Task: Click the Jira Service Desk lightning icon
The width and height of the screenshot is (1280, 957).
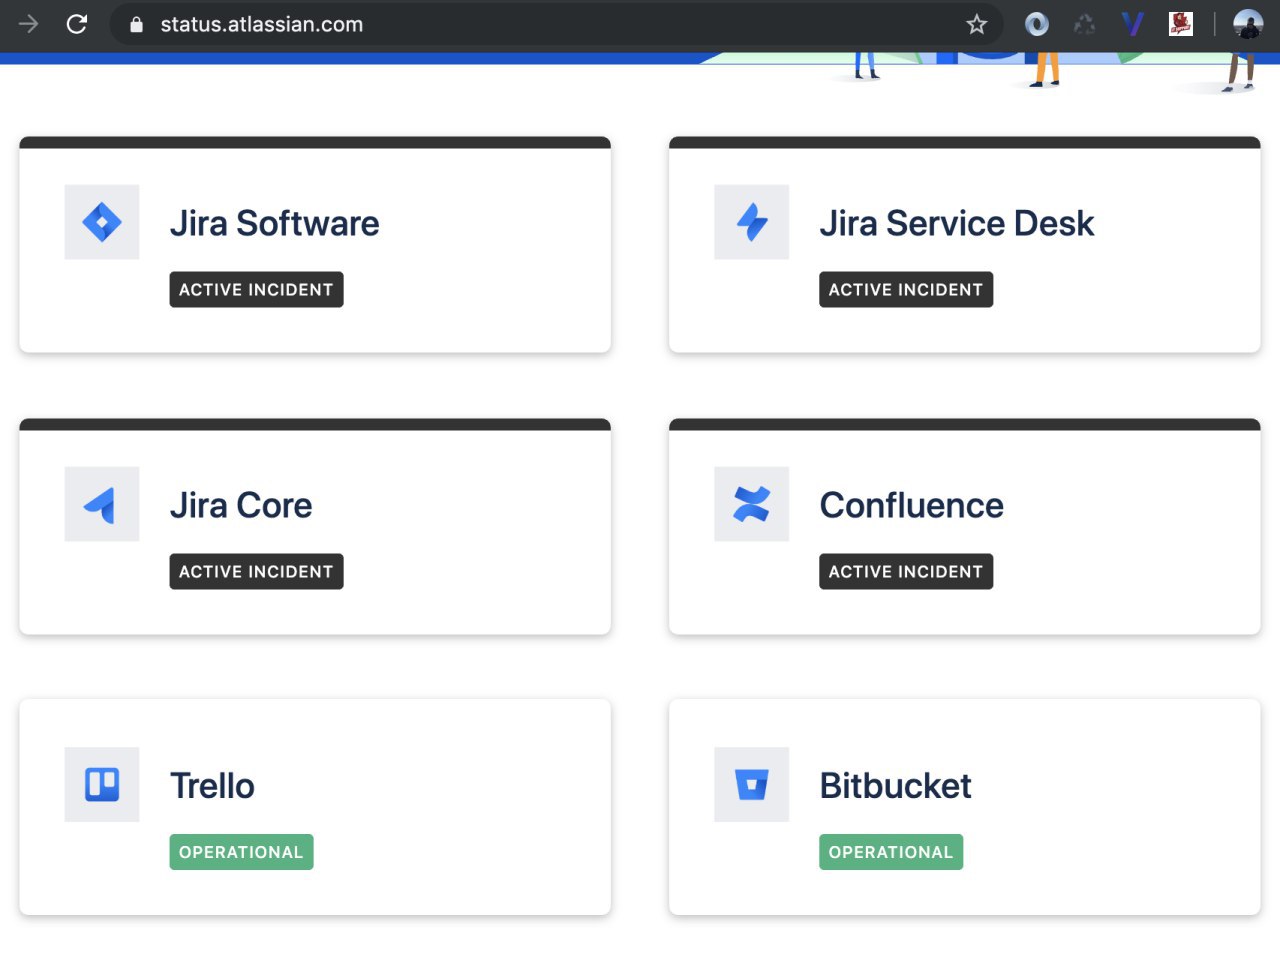Action: pyautogui.click(x=752, y=222)
